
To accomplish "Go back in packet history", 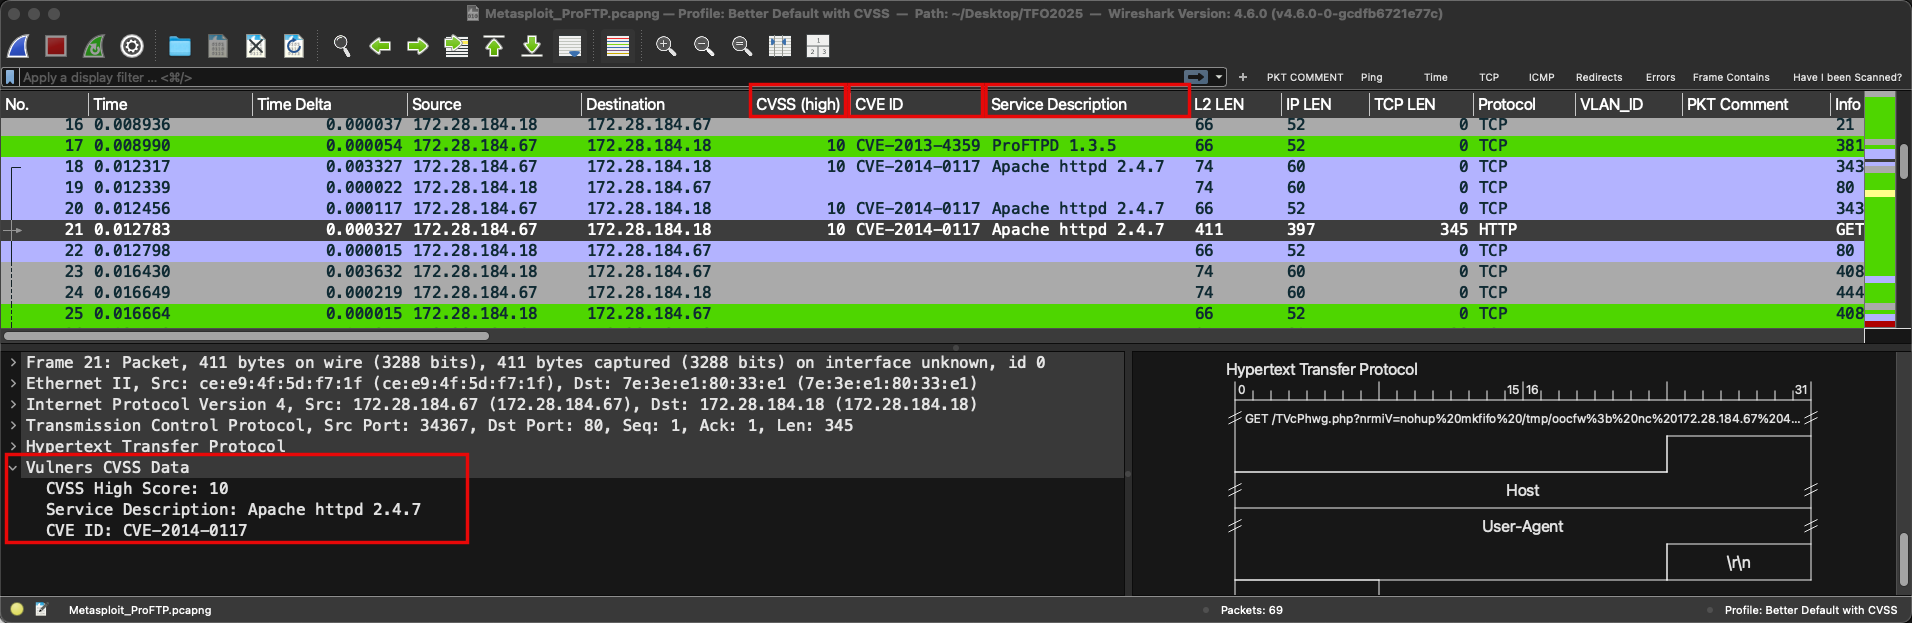I will (x=380, y=46).
